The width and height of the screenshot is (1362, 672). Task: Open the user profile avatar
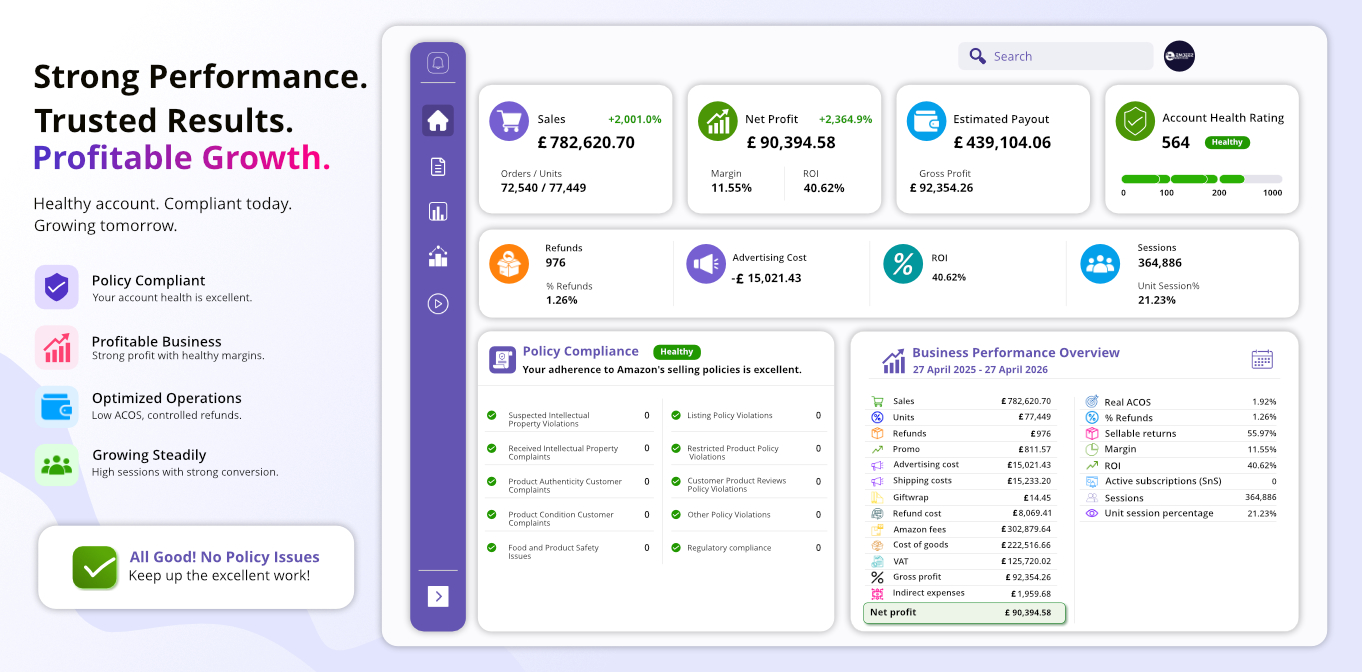click(1179, 56)
